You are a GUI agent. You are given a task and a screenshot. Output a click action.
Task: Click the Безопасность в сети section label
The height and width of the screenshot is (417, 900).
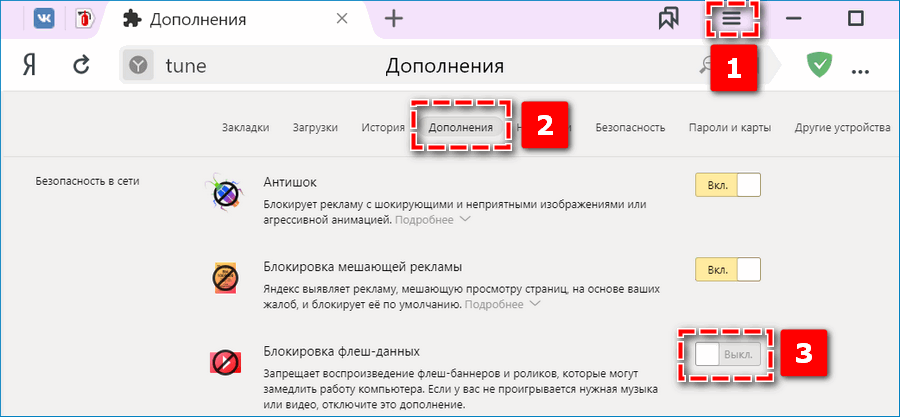[87, 181]
